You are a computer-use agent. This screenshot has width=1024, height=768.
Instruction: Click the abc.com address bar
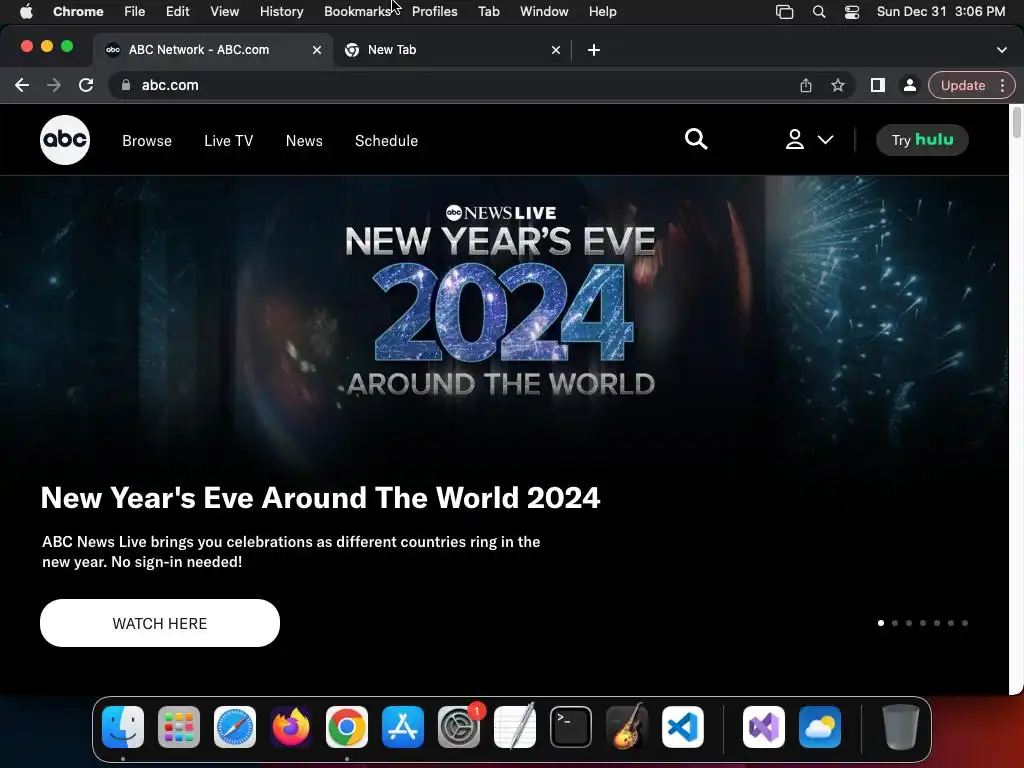point(482,85)
